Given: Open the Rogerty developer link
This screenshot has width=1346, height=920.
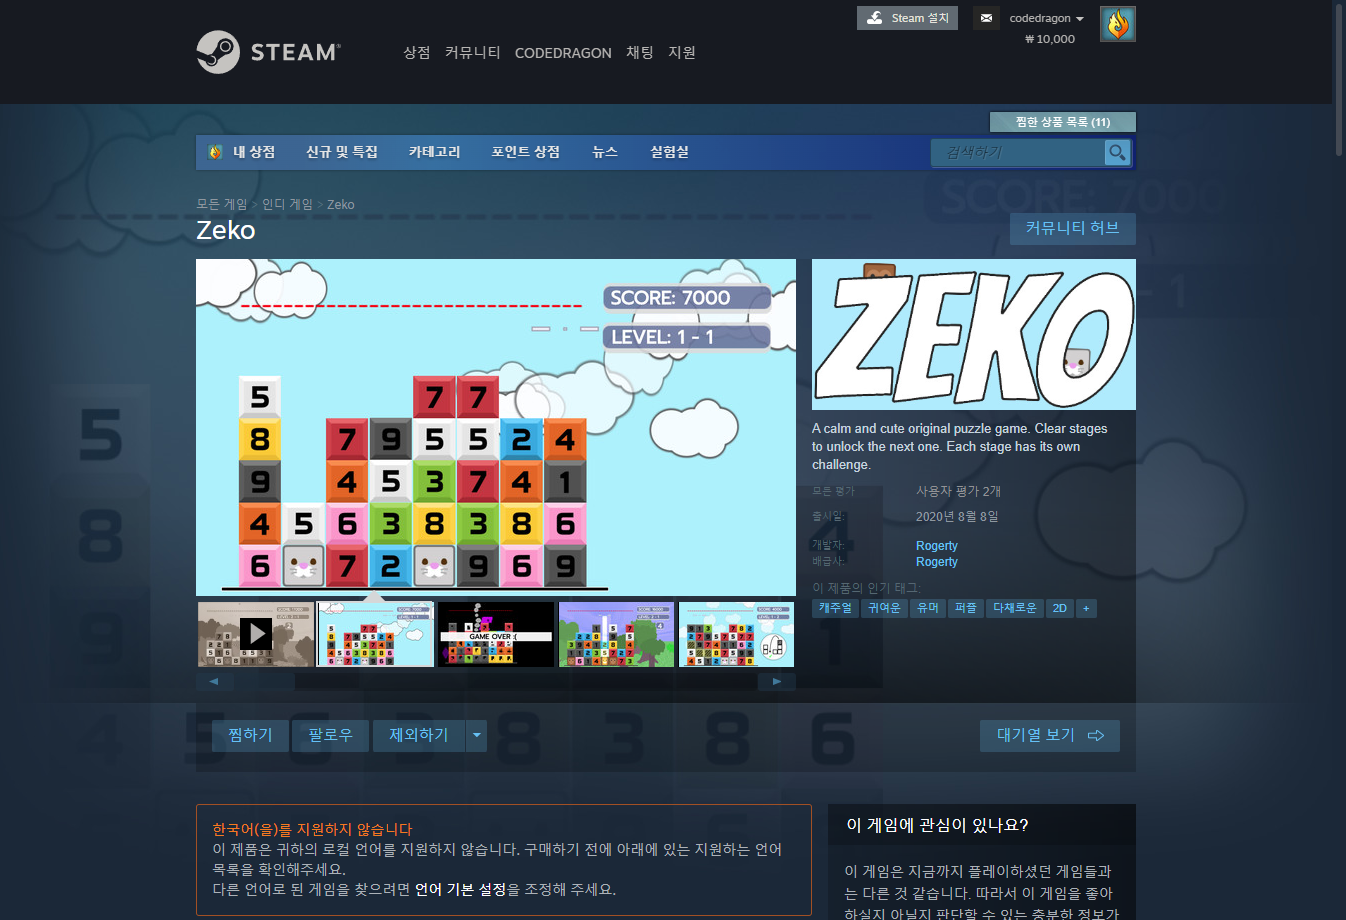Looking at the screenshot, I should pos(937,546).
